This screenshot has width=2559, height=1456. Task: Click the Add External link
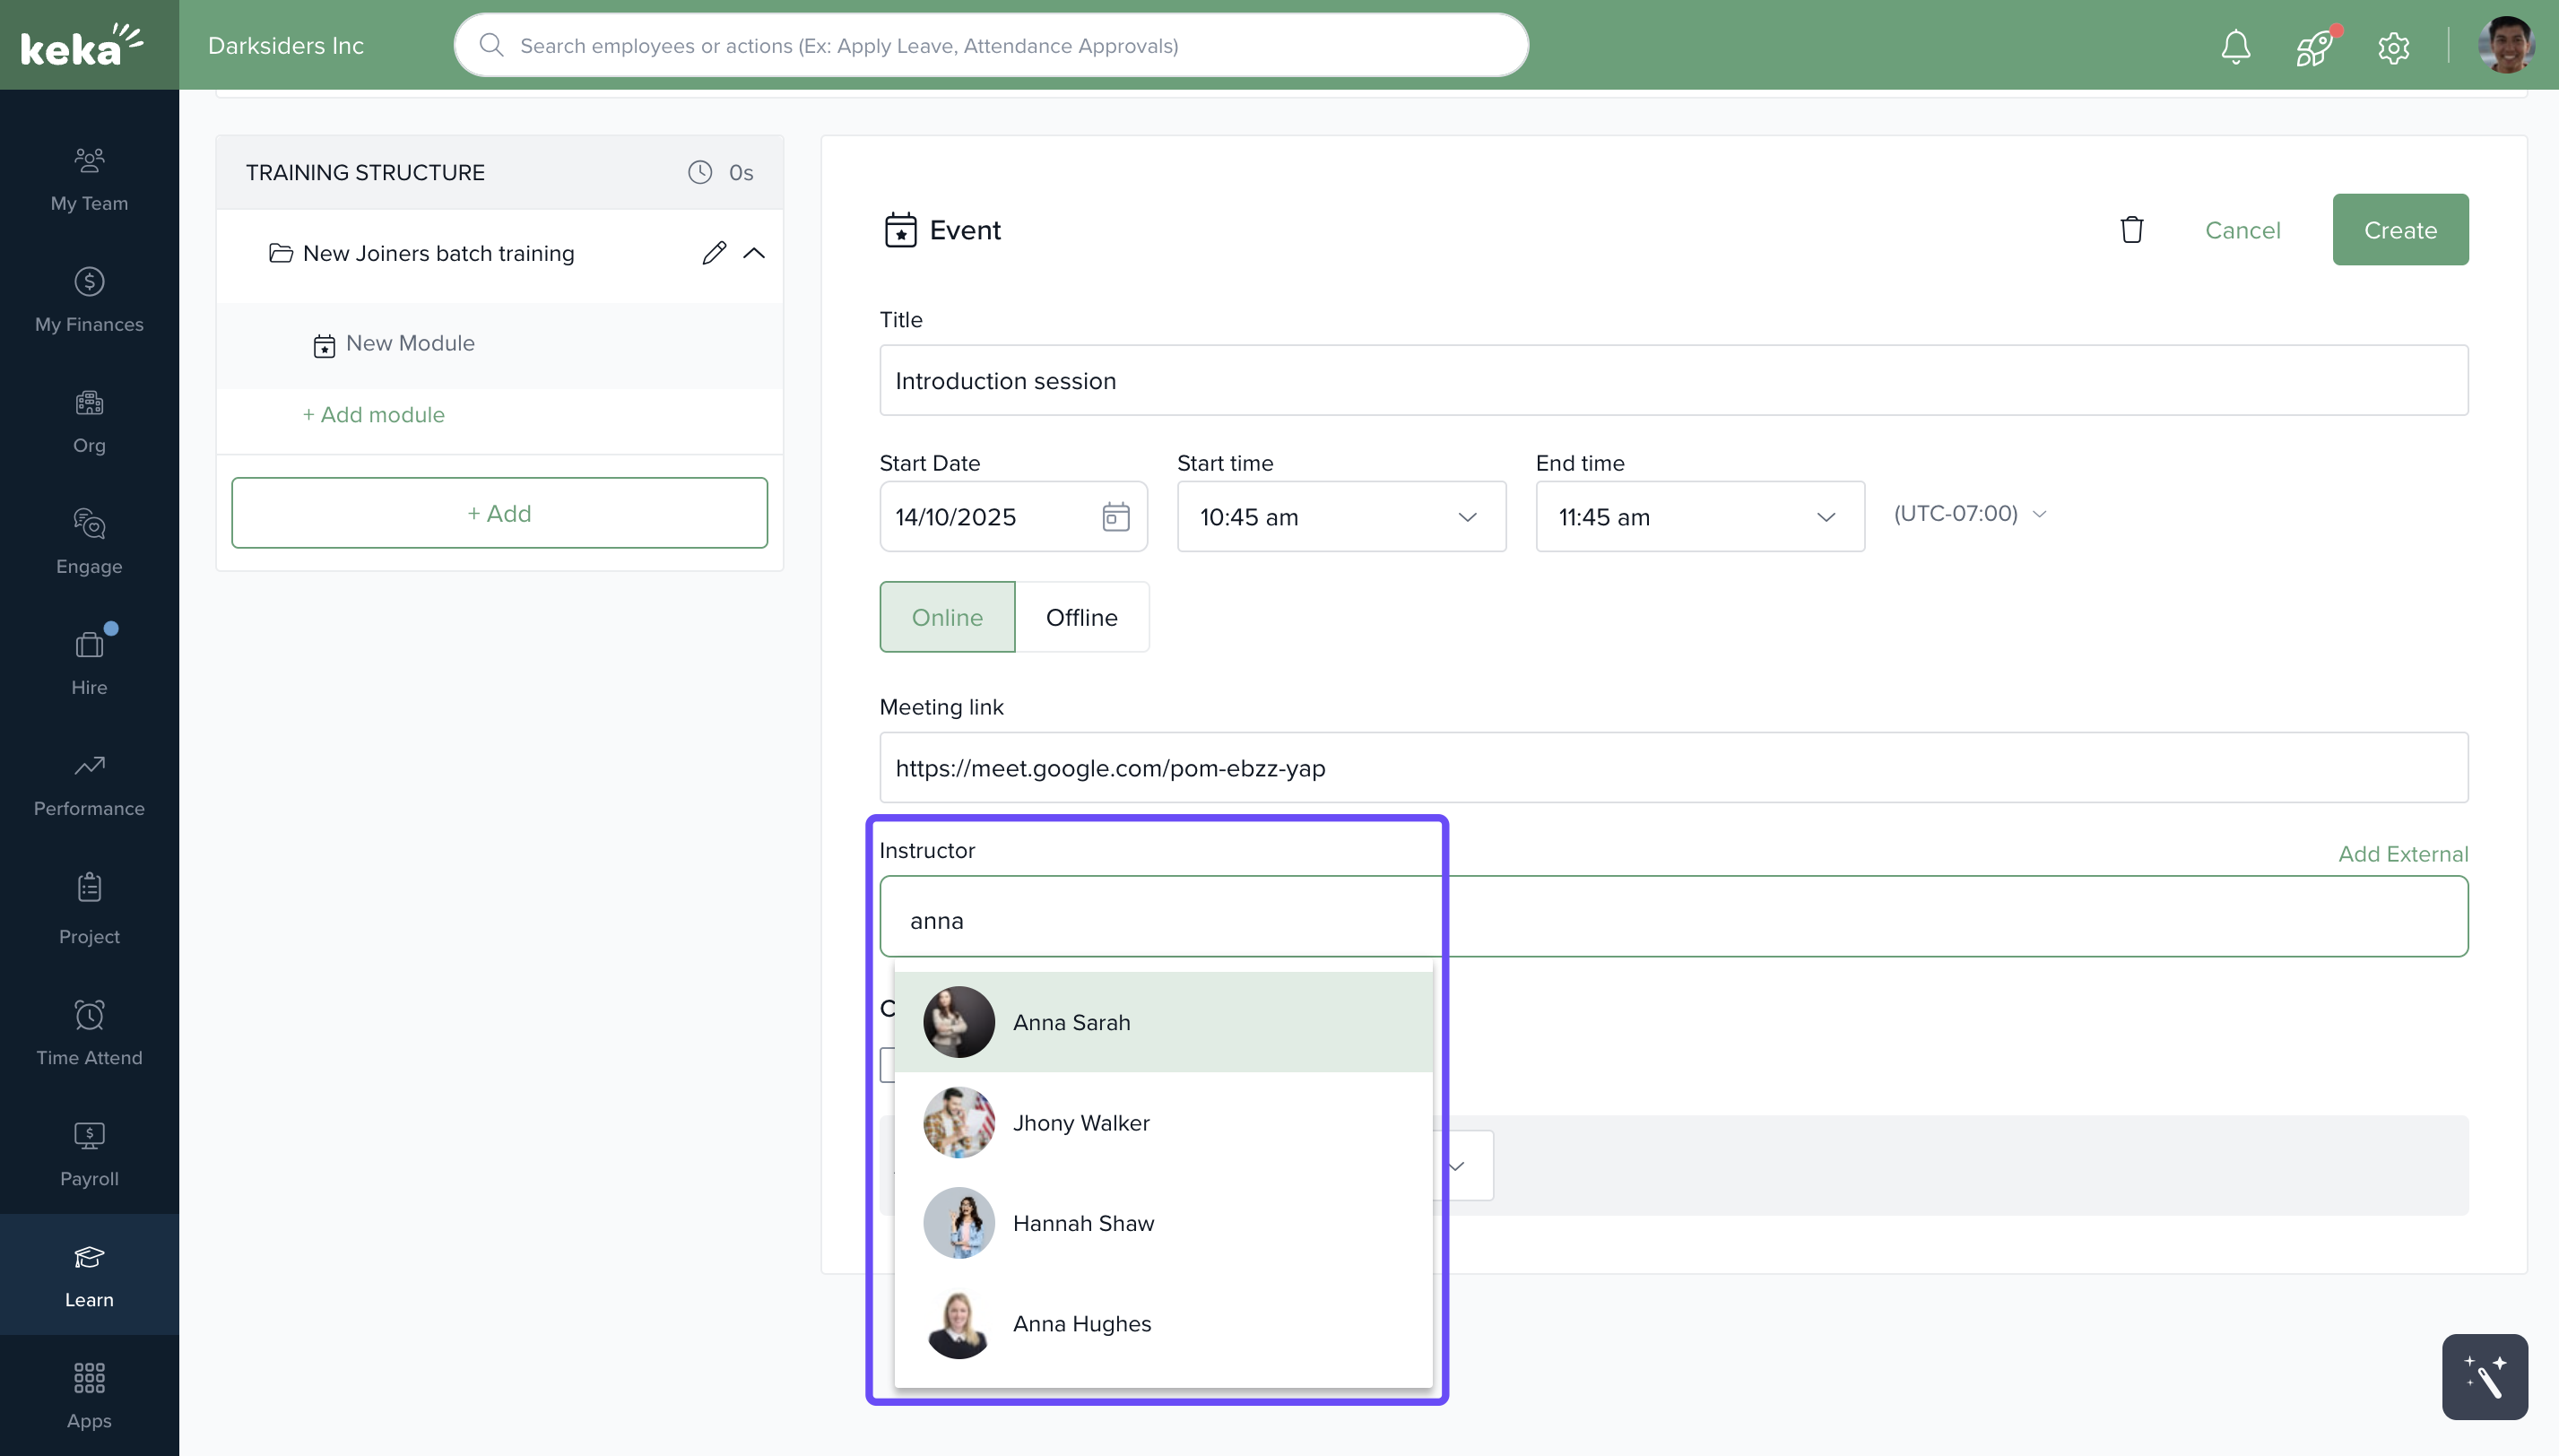[2402, 854]
